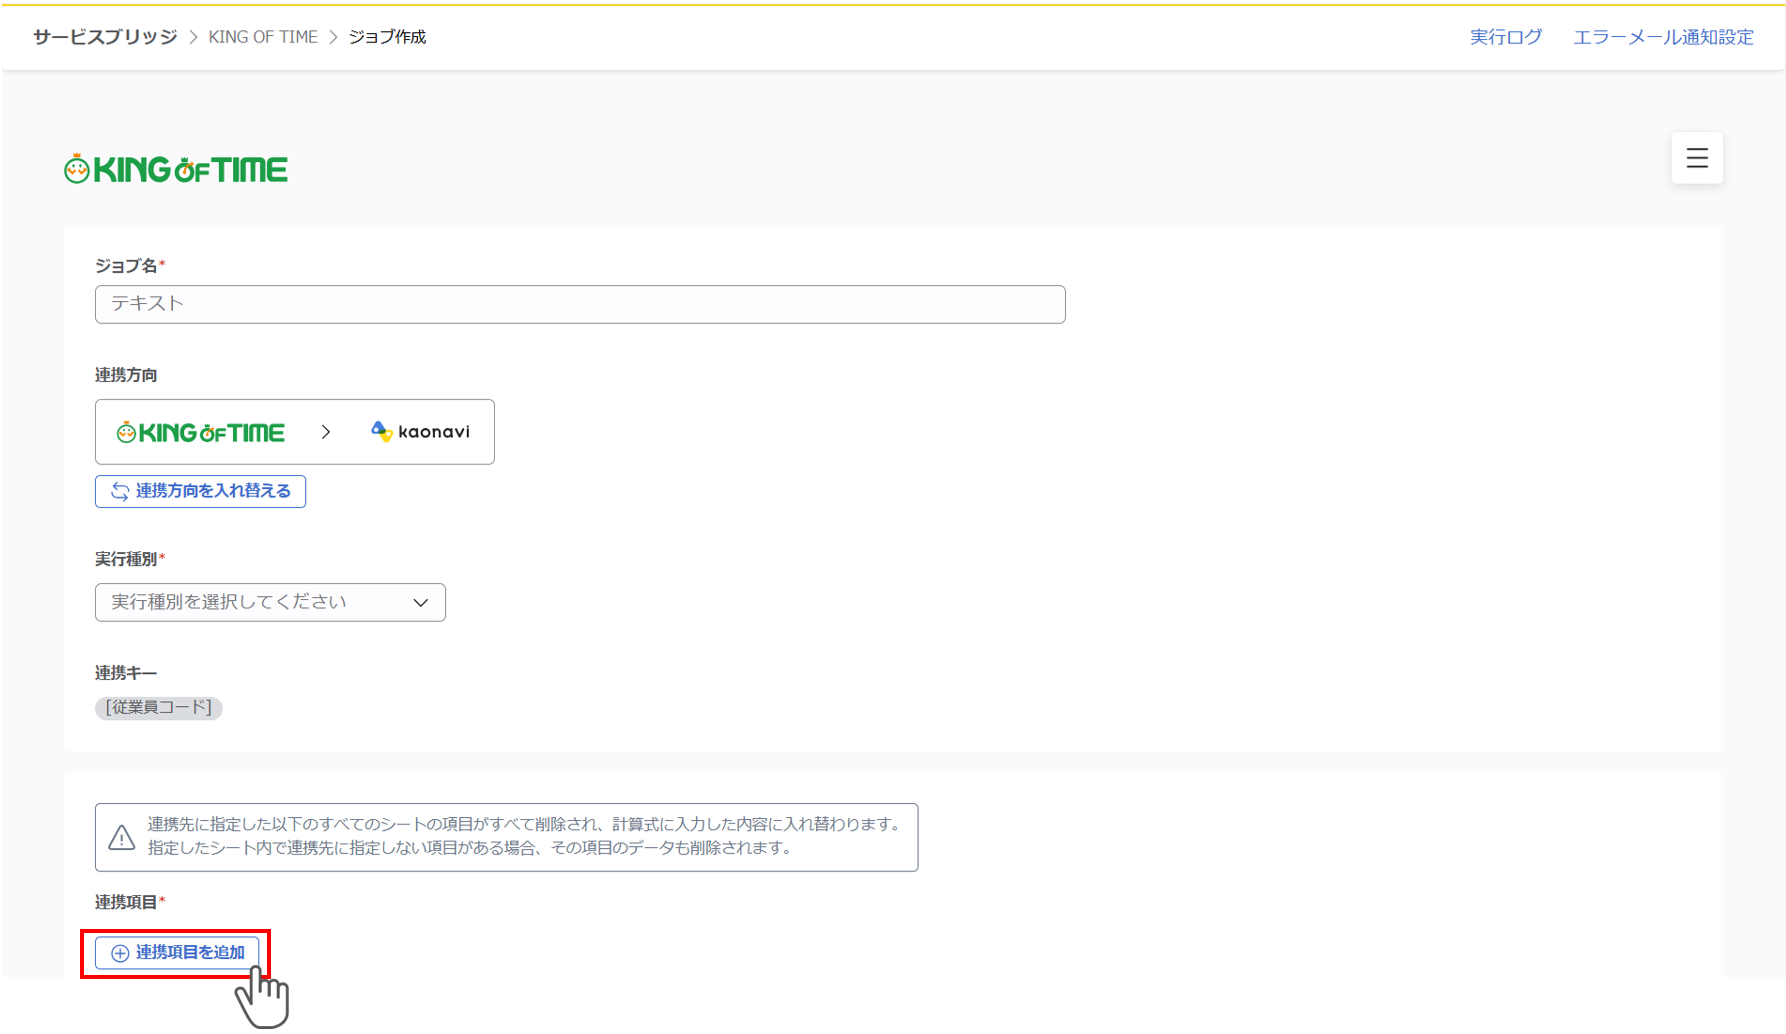Click 連携項目を追加 button
1786x1034 pixels.
tap(177, 952)
